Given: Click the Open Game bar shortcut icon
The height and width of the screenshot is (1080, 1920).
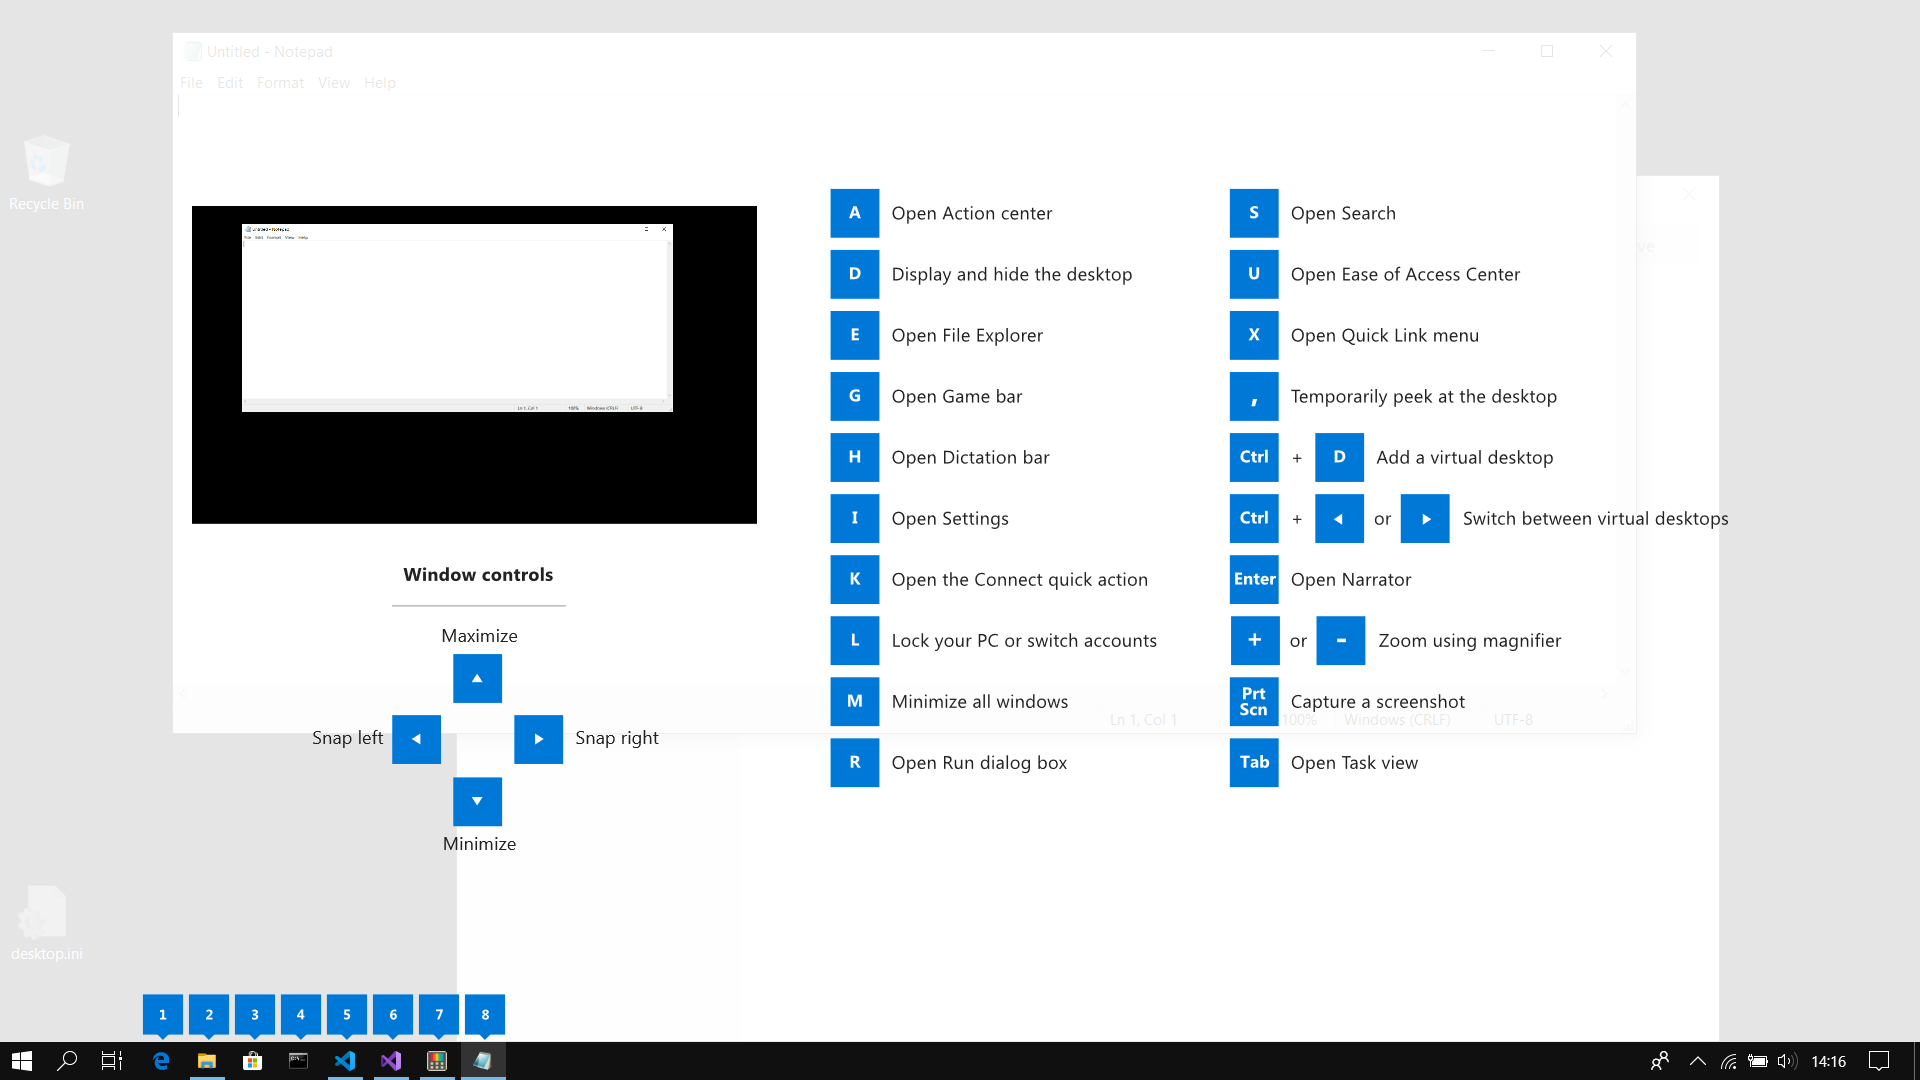Looking at the screenshot, I should [855, 396].
